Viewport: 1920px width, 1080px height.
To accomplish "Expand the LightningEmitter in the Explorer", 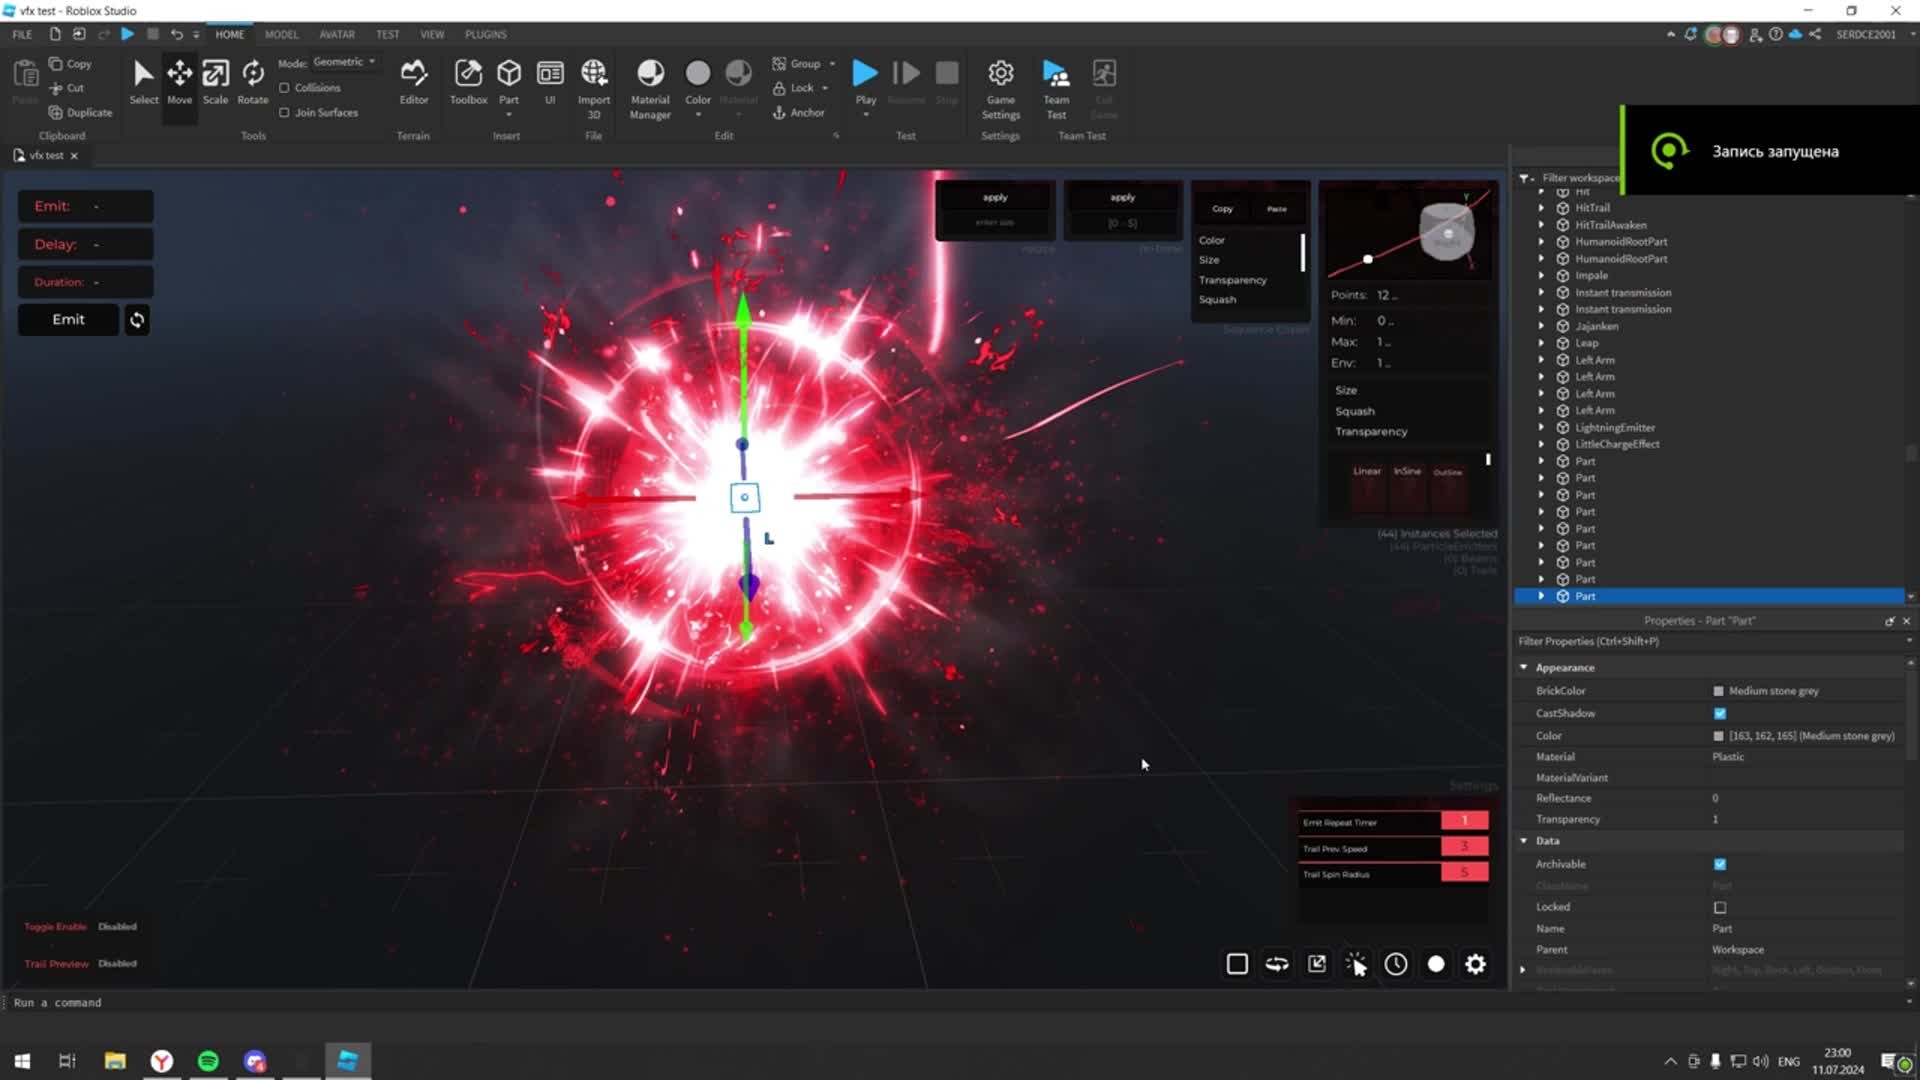I will [1540, 427].
